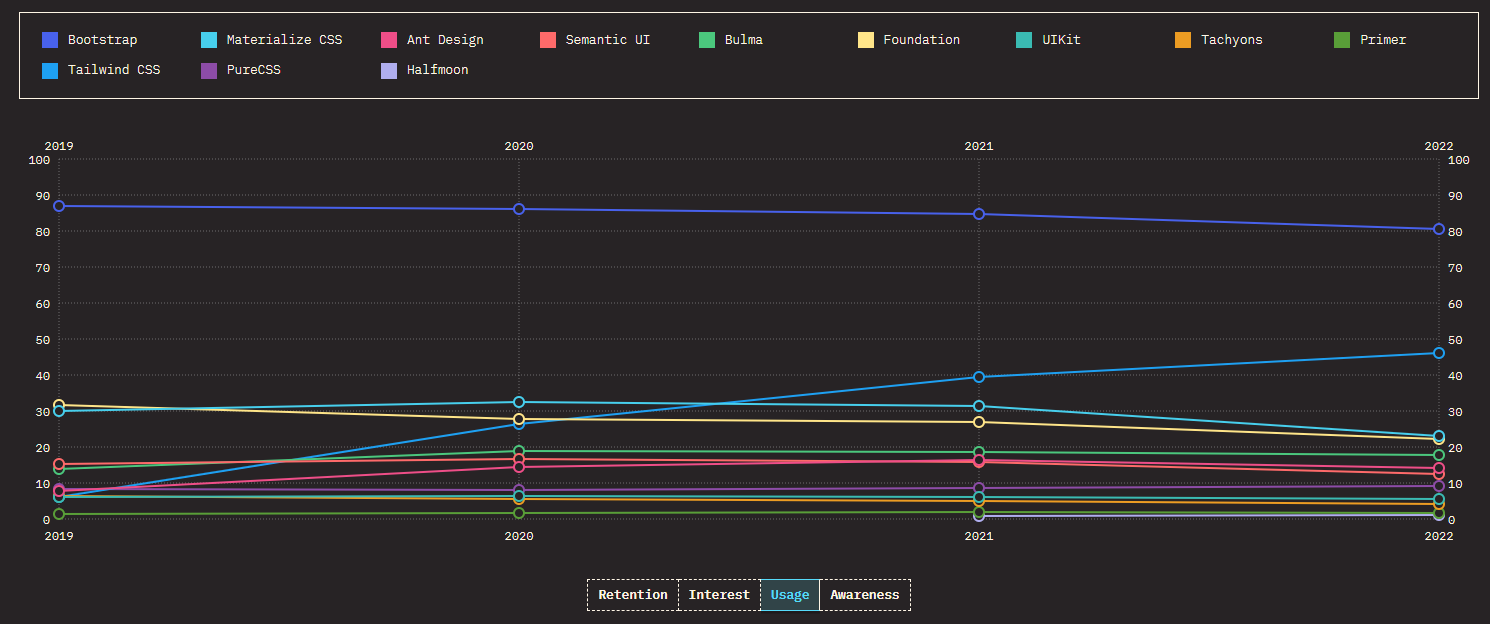This screenshot has height=624, width=1490.
Task: Select the Usage tab
Action: [790, 595]
